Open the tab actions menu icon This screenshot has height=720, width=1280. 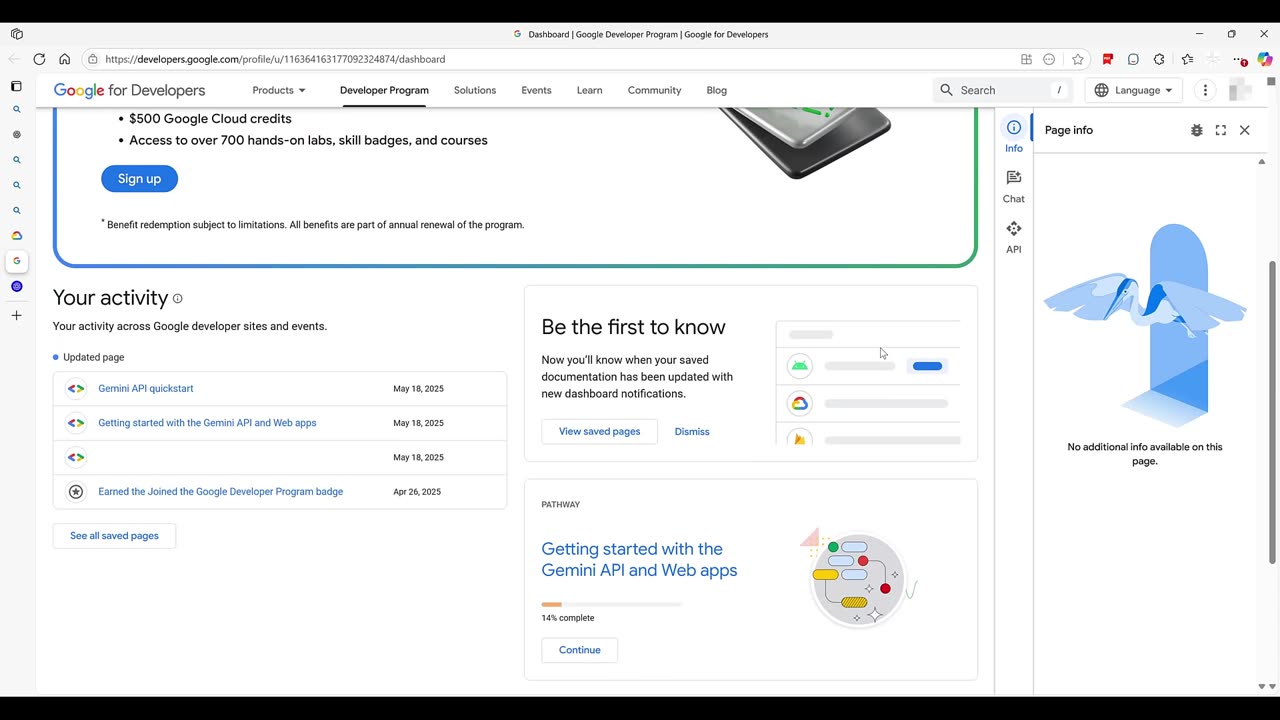16,86
